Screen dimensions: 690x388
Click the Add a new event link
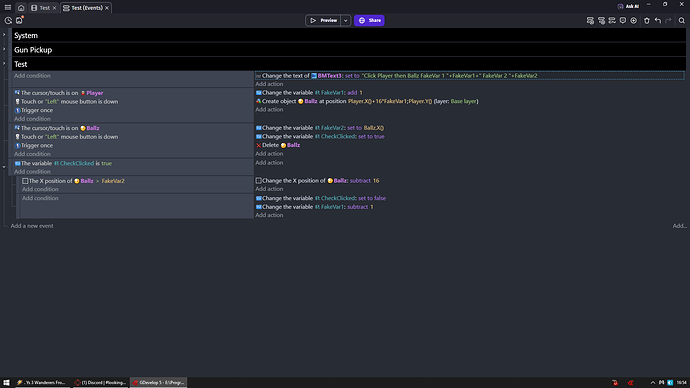(32, 226)
